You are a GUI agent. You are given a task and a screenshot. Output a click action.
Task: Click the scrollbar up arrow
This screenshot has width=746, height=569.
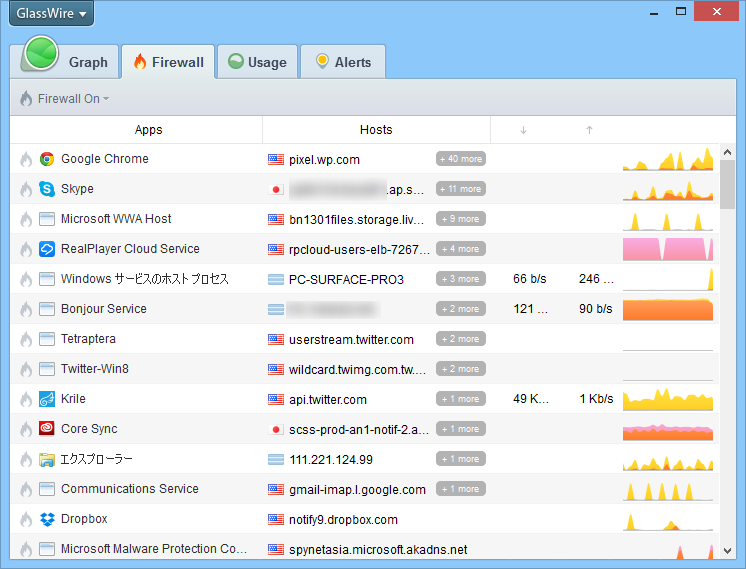pyautogui.click(x=727, y=152)
